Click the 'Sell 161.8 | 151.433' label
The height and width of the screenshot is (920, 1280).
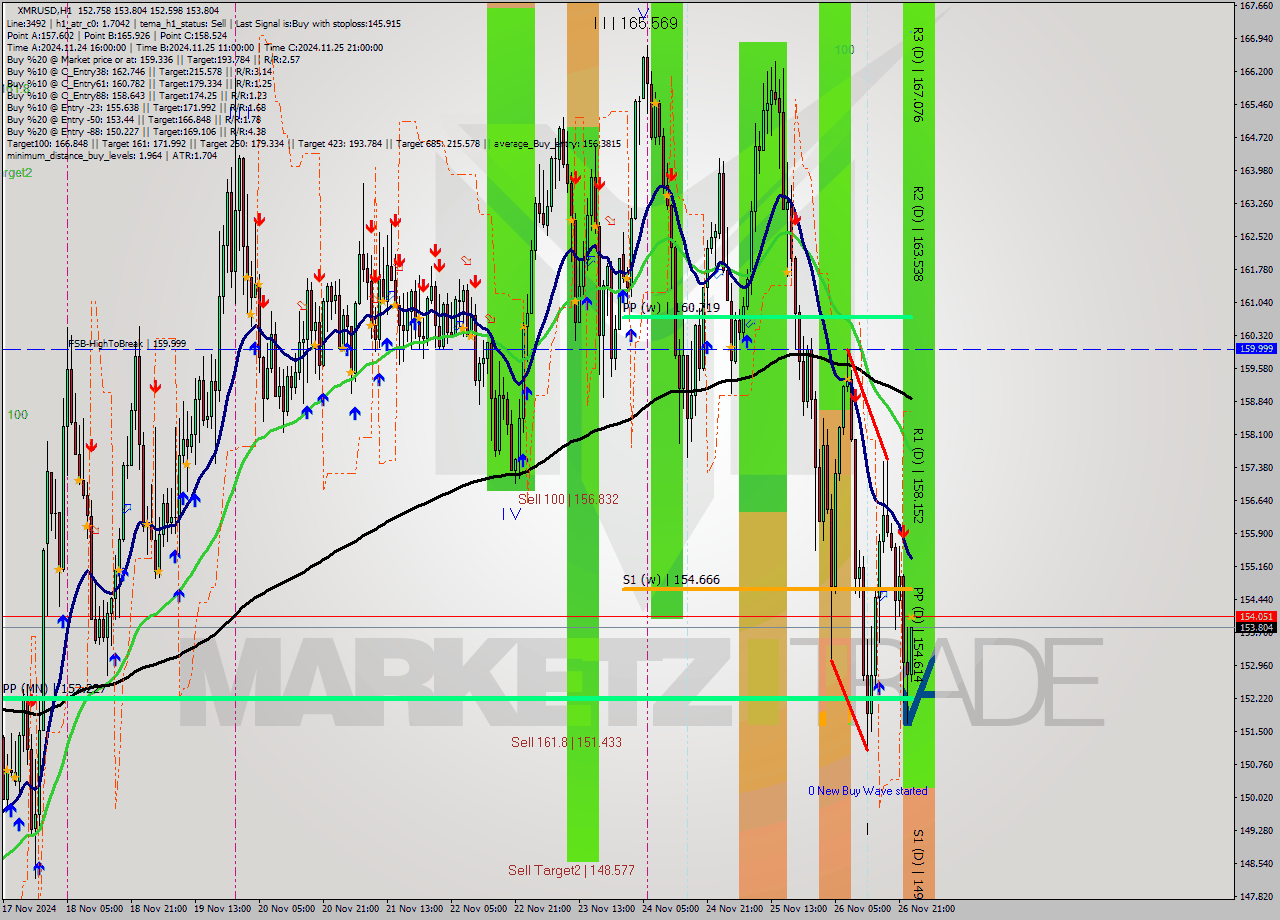click(566, 742)
